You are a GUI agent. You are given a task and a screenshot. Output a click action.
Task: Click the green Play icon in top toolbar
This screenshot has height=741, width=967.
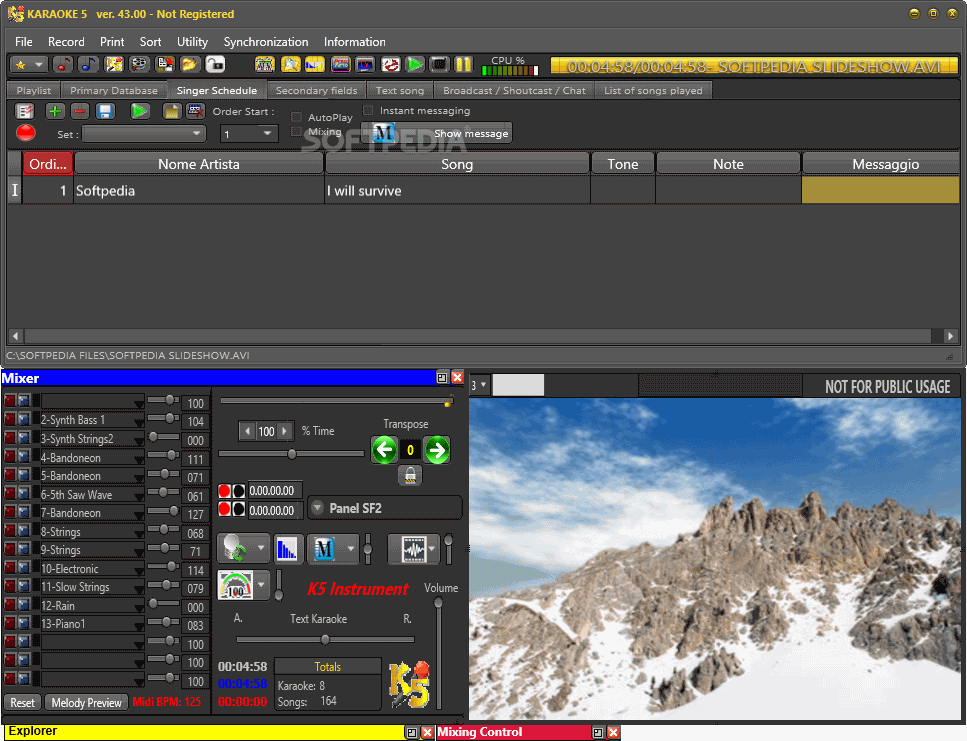[x=415, y=64]
